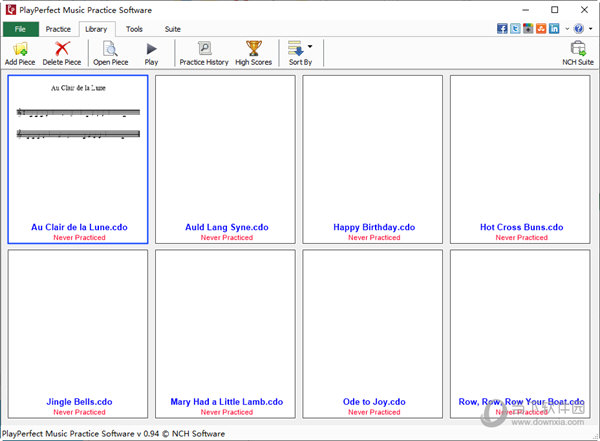Open the Practice History view
The width and height of the screenshot is (600, 441).
coord(204,53)
